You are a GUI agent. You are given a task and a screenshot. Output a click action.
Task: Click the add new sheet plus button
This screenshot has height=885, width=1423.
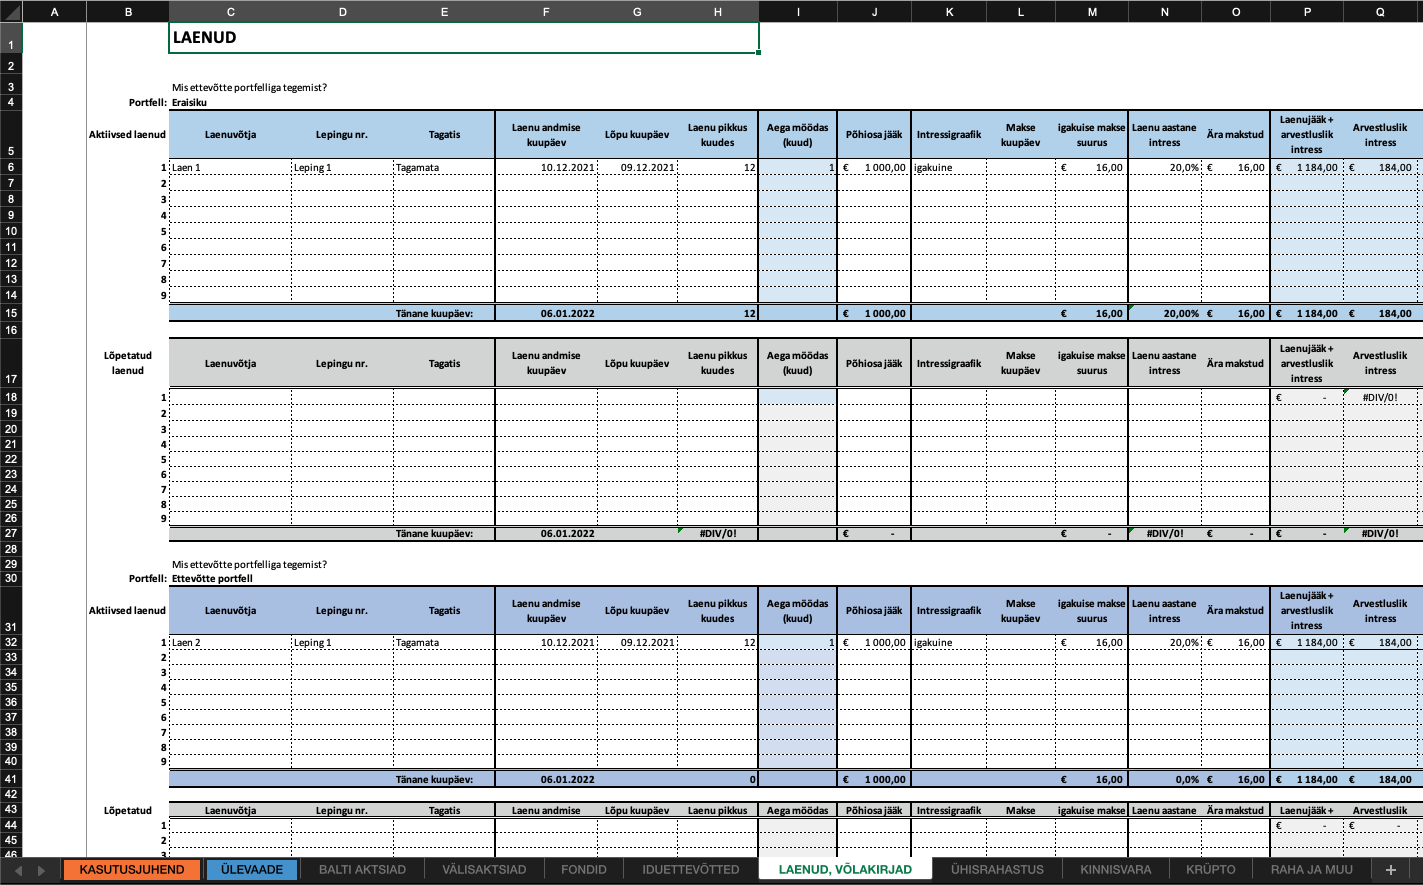coord(1390,870)
